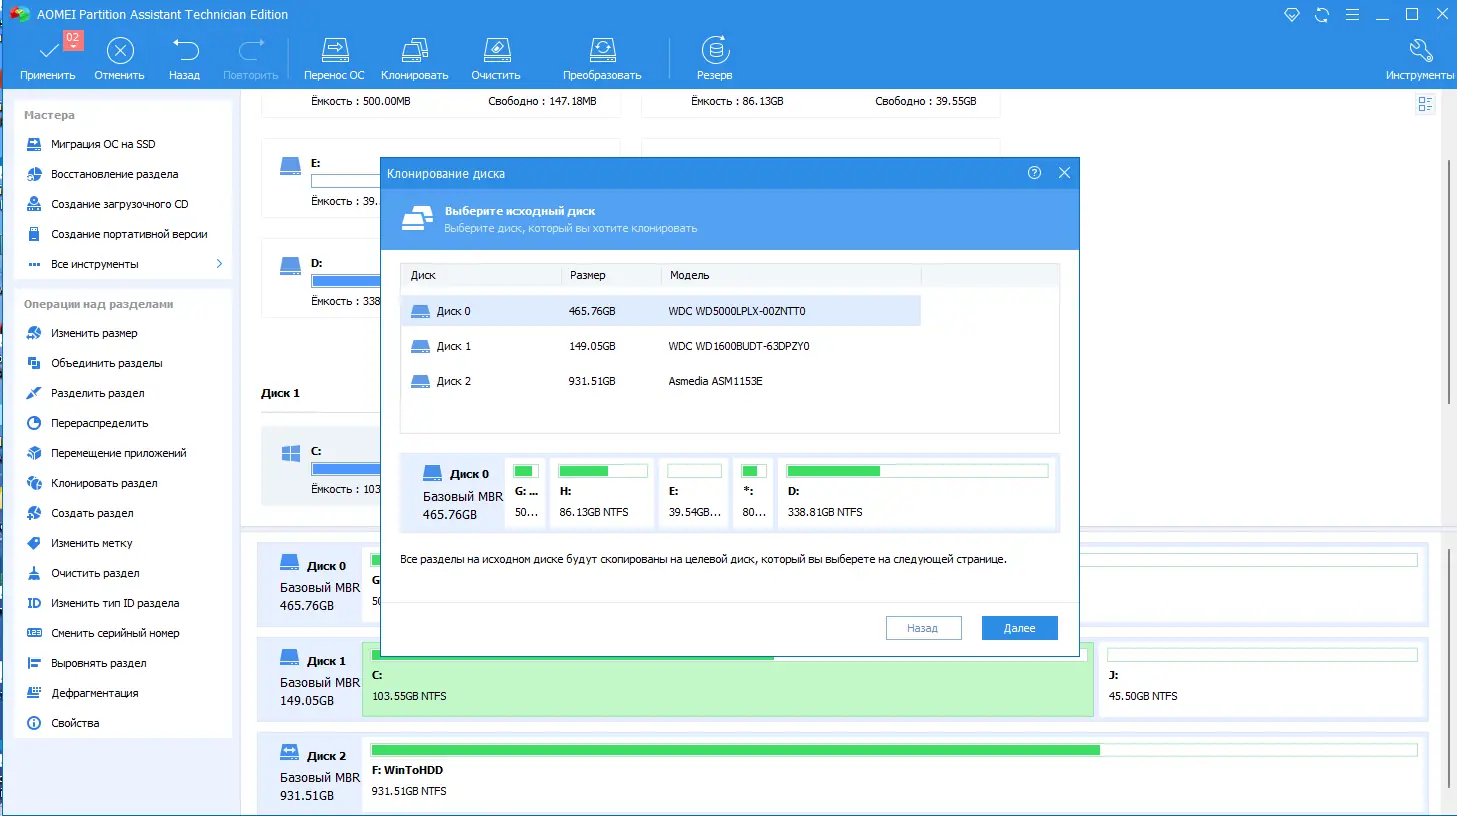Click the D: 338.81GB NTFS partition preview
Image resolution: width=1457 pixels, height=816 pixels.
[917, 491]
